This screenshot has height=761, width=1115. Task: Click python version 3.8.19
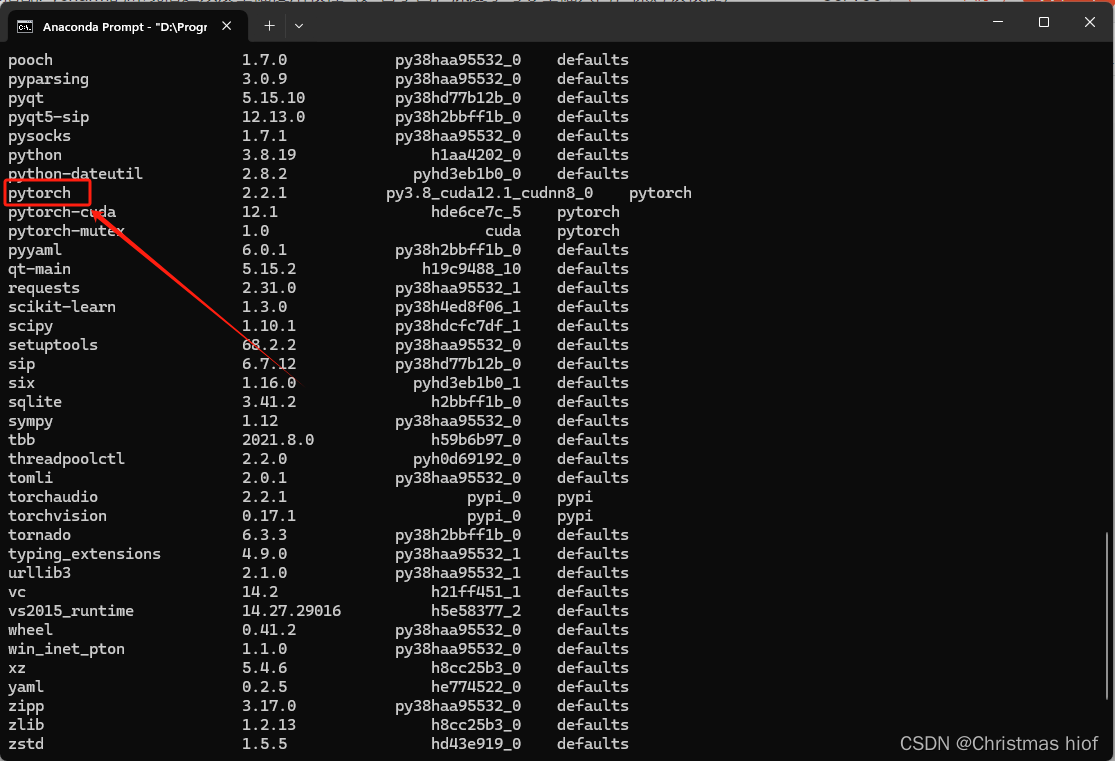point(269,155)
